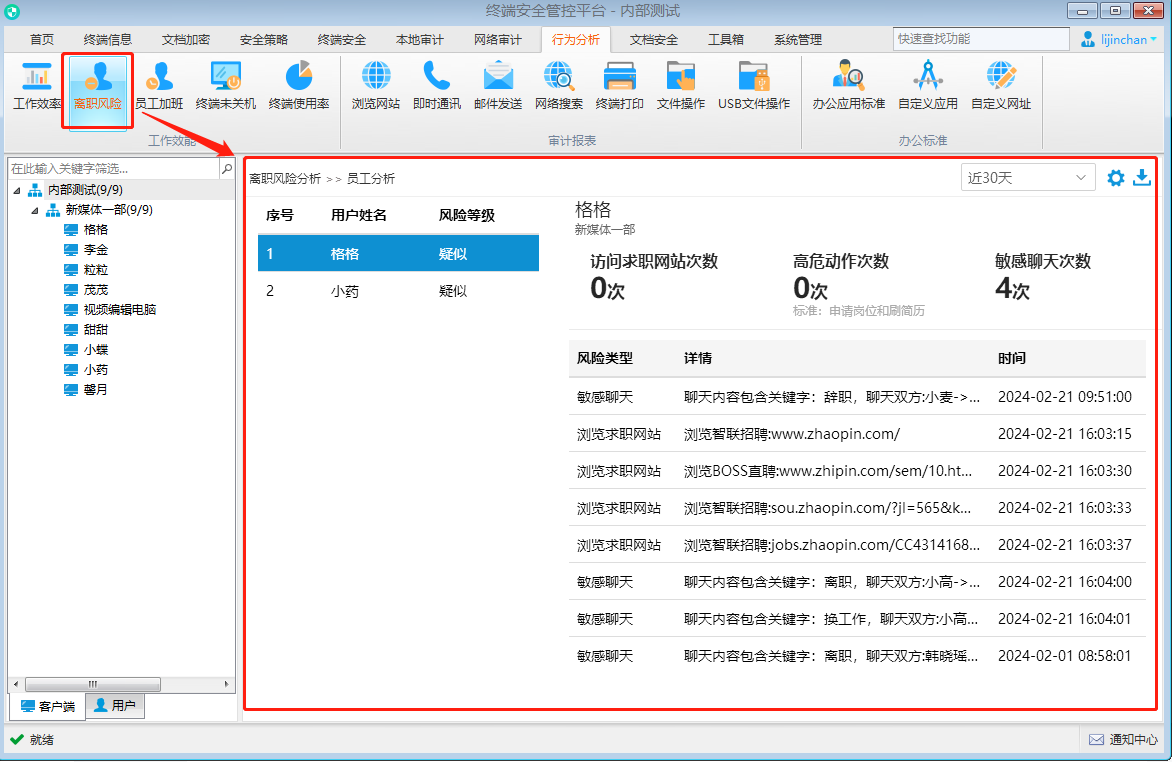Screen dimensions: 1172x762
Task: Open the 近30天 time range dropdown
Action: [1028, 178]
